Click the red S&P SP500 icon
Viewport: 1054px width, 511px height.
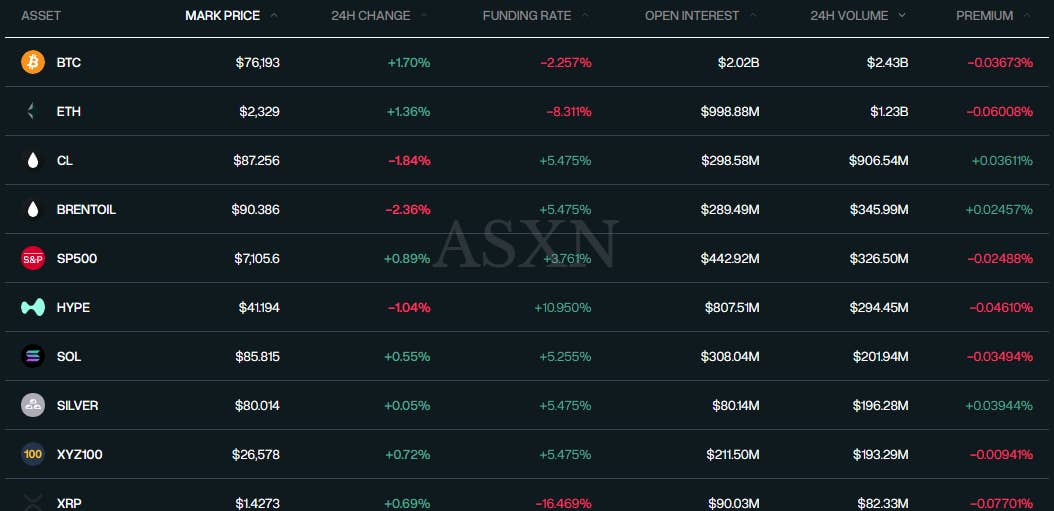tap(33, 258)
